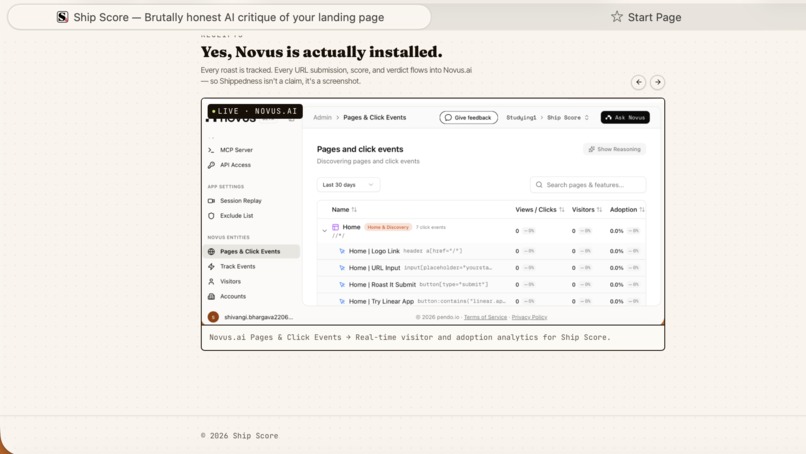Click the Ship Score favicon in the address bar
Screen dimensions: 806x454
pos(62,17)
